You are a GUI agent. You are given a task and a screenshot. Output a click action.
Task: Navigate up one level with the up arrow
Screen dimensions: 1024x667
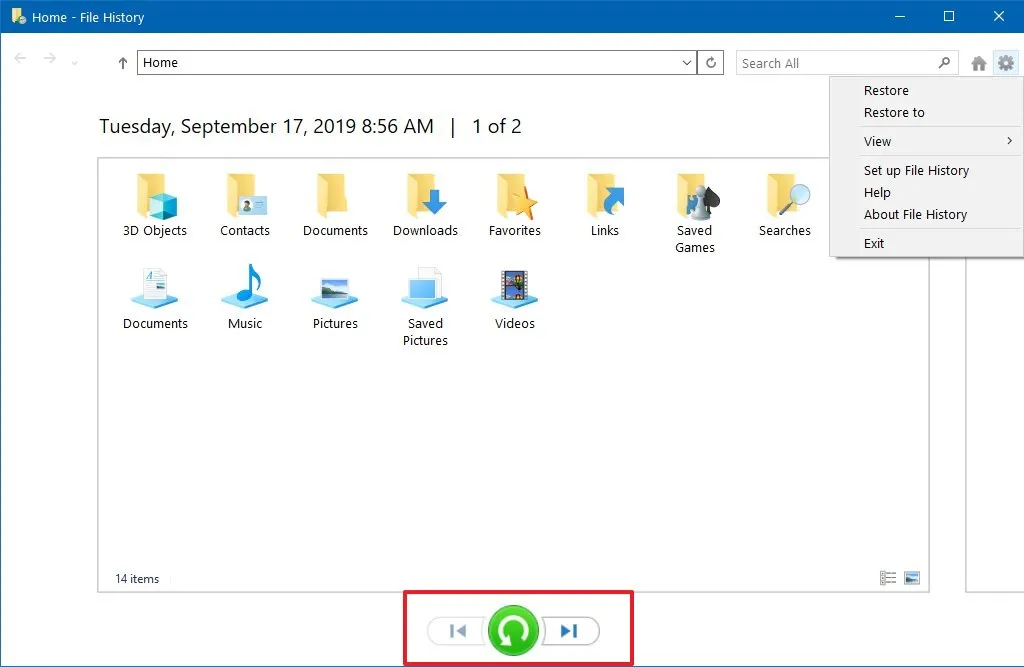[x=122, y=62]
